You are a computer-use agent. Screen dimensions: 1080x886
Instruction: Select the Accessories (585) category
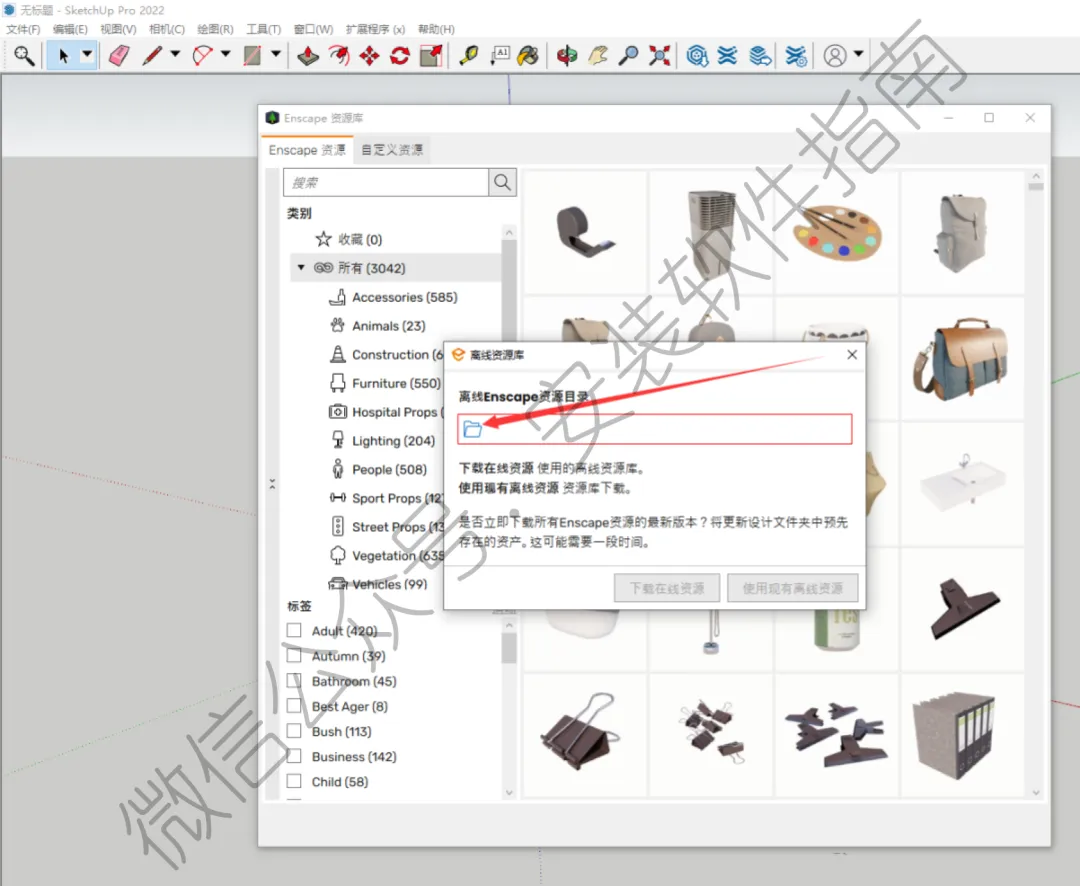coord(393,297)
